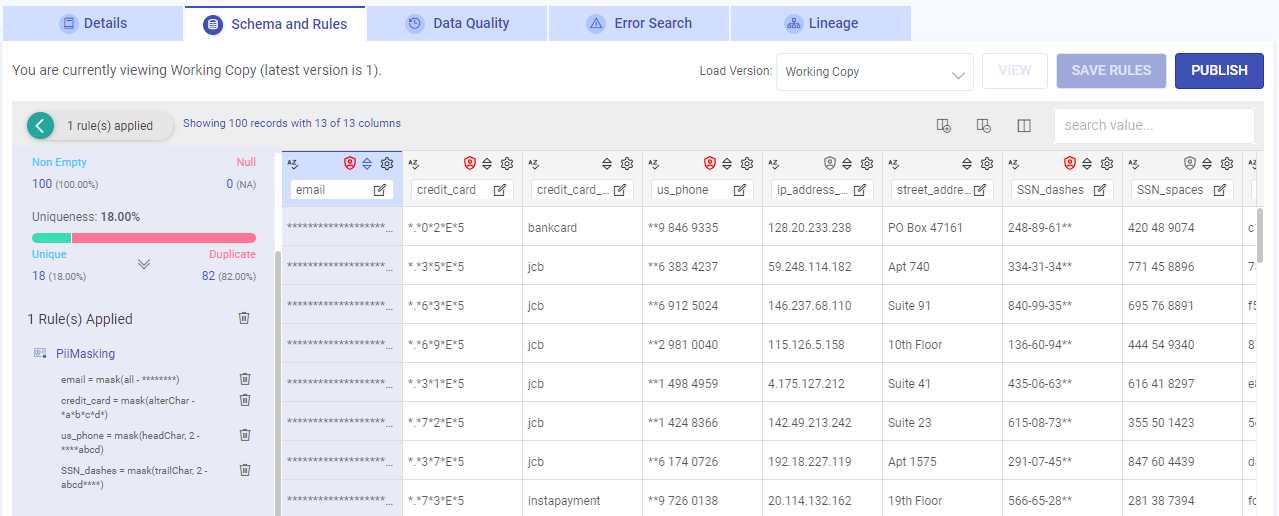
Task: Remove the SSN_dashes mask rule
Action: coord(245,470)
